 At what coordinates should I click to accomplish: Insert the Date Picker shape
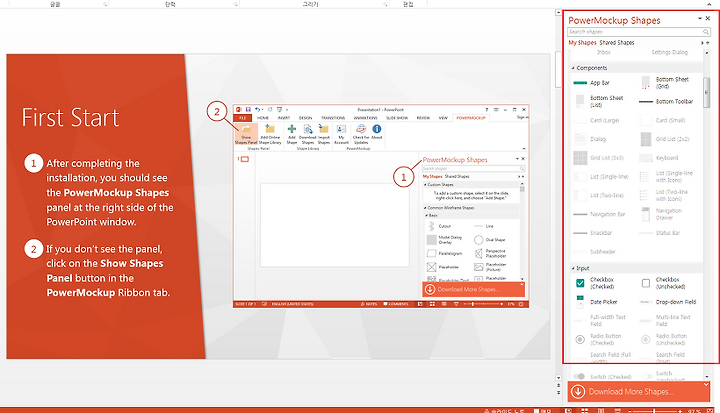point(596,302)
